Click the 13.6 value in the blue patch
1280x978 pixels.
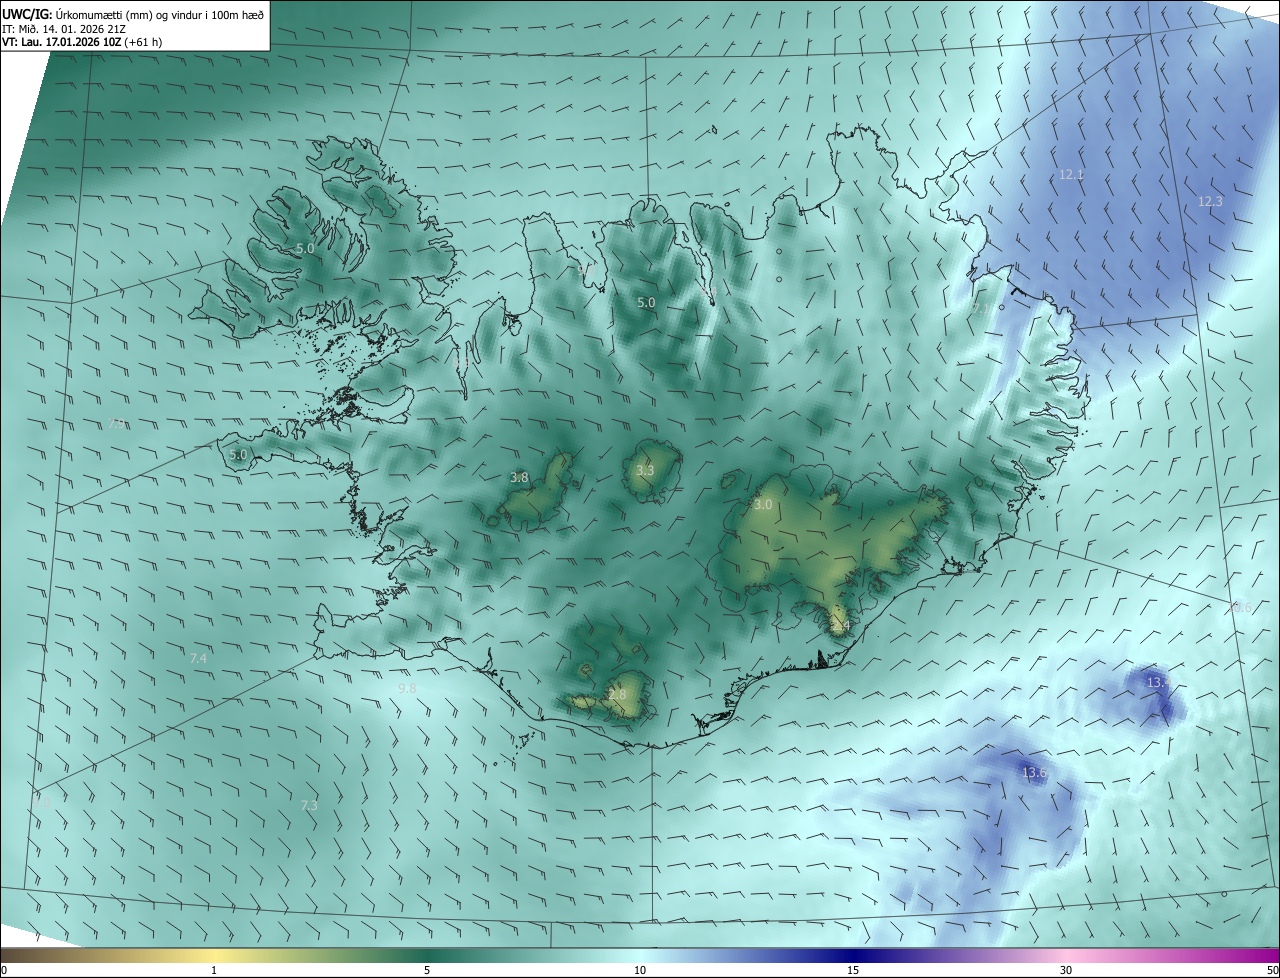pos(1034,773)
